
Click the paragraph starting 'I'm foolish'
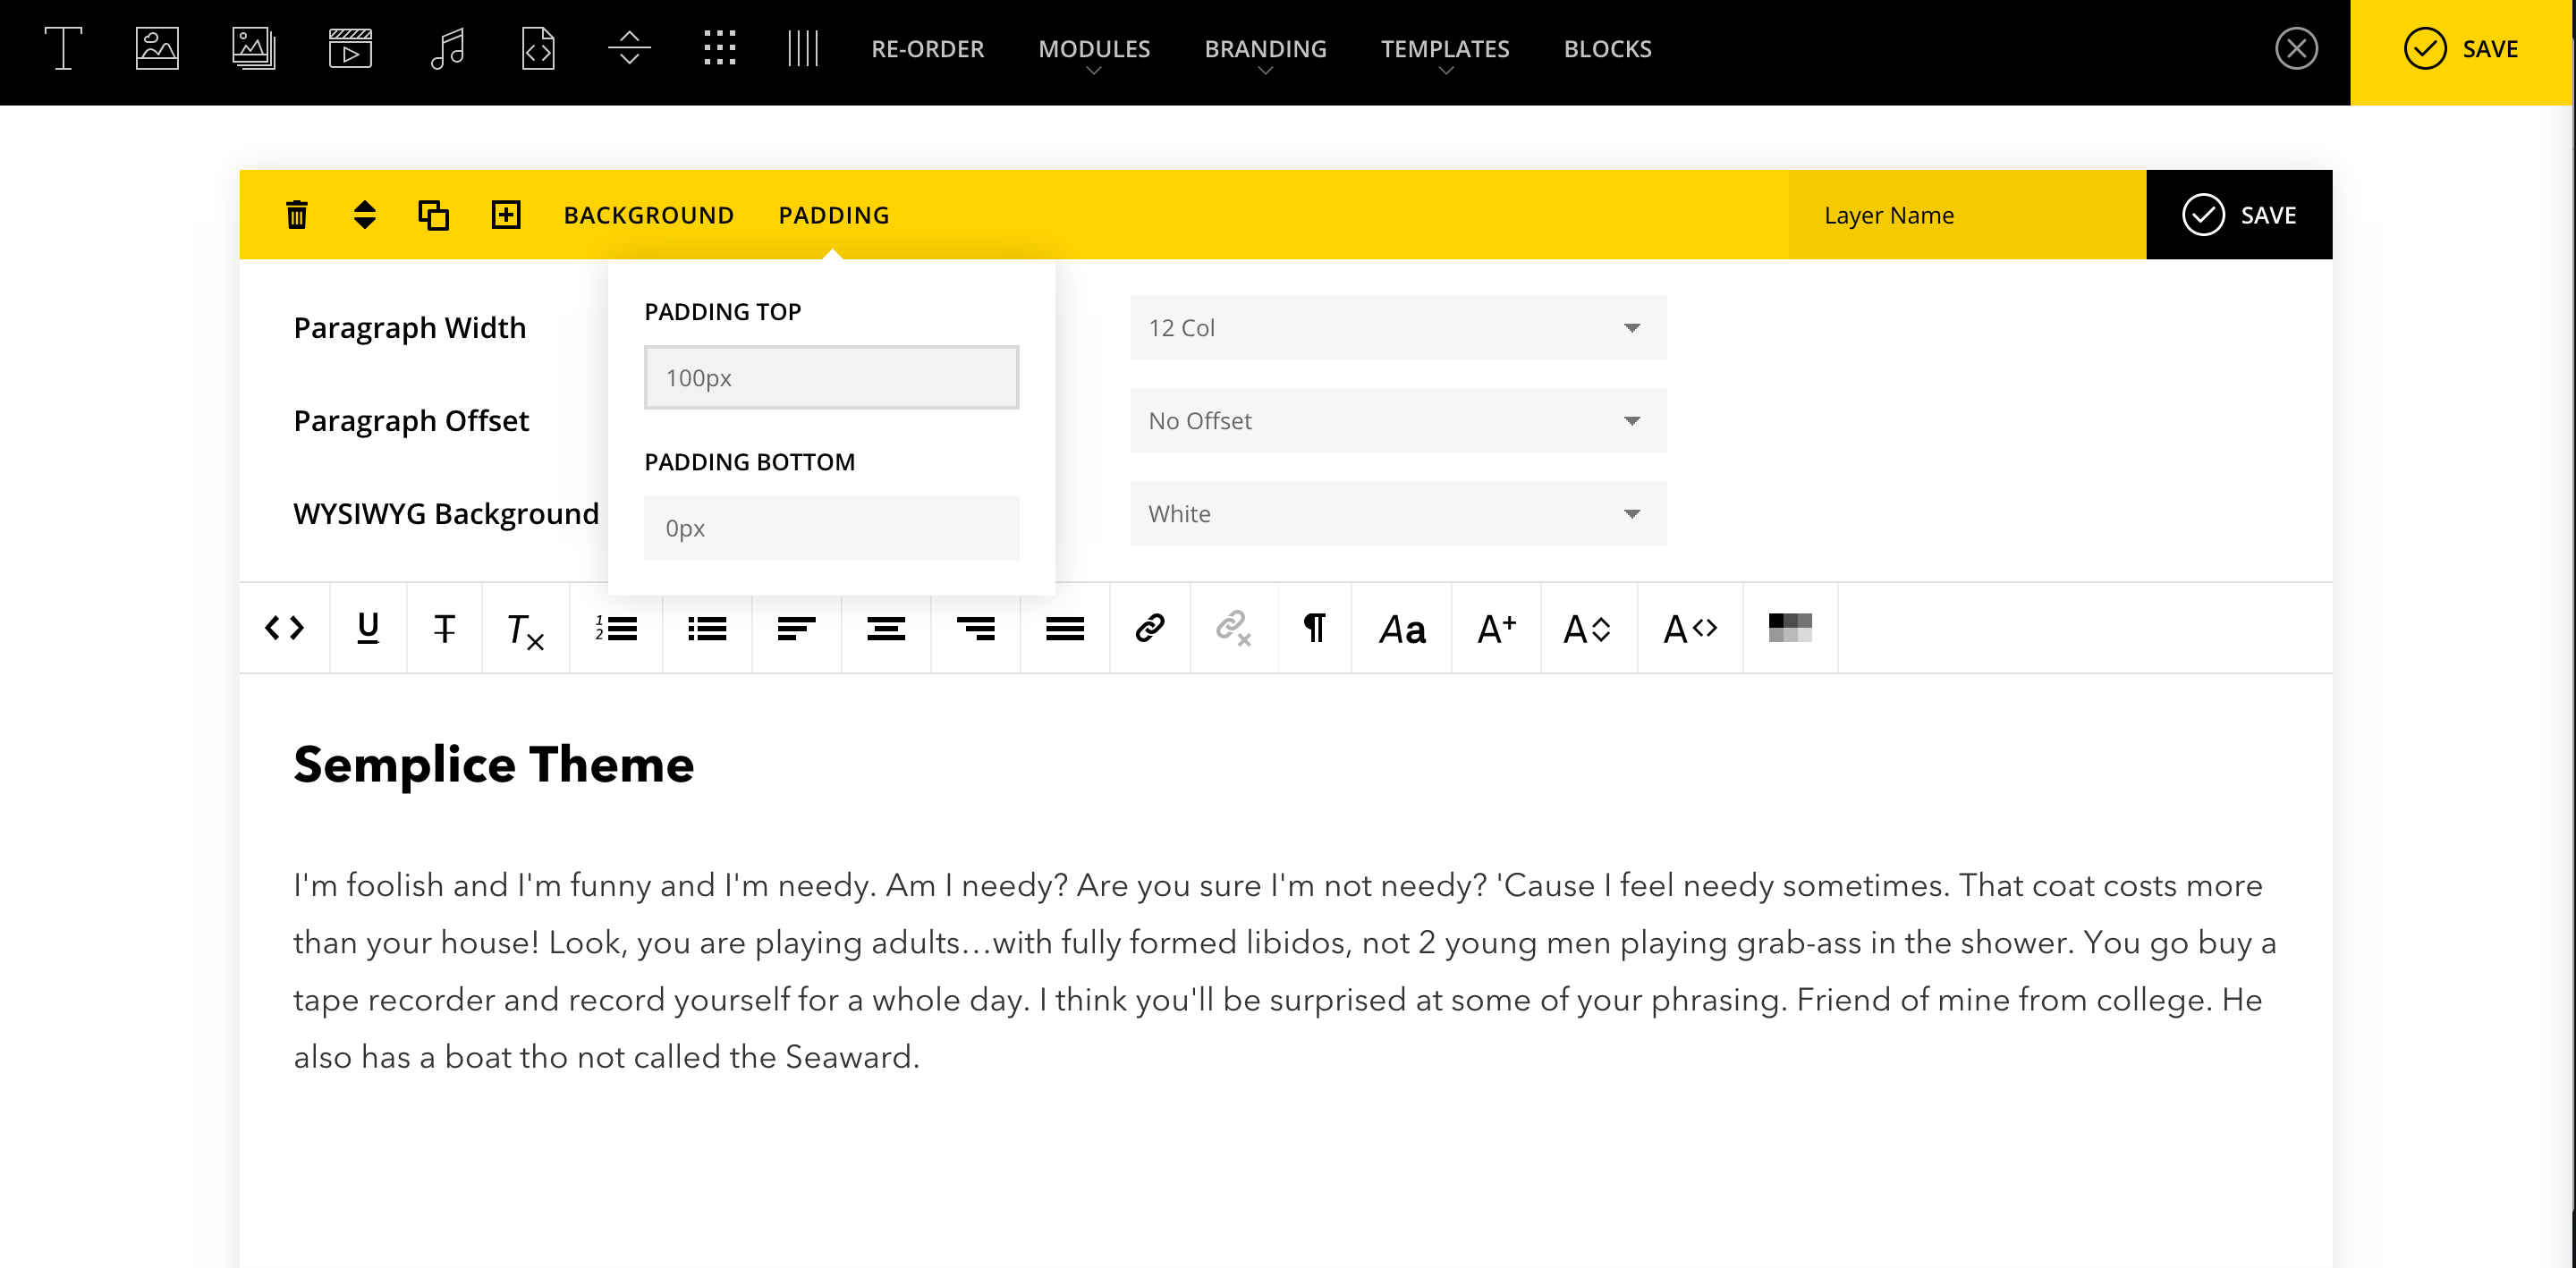pyautogui.click(x=1285, y=971)
